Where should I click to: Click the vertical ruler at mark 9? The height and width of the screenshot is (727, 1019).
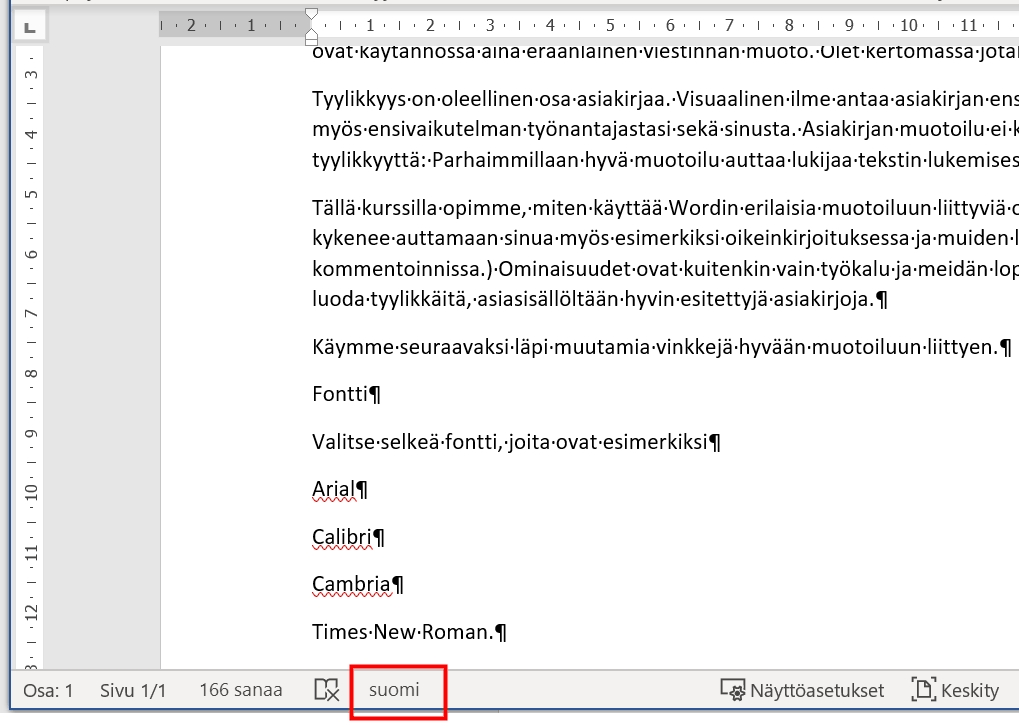point(31,435)
